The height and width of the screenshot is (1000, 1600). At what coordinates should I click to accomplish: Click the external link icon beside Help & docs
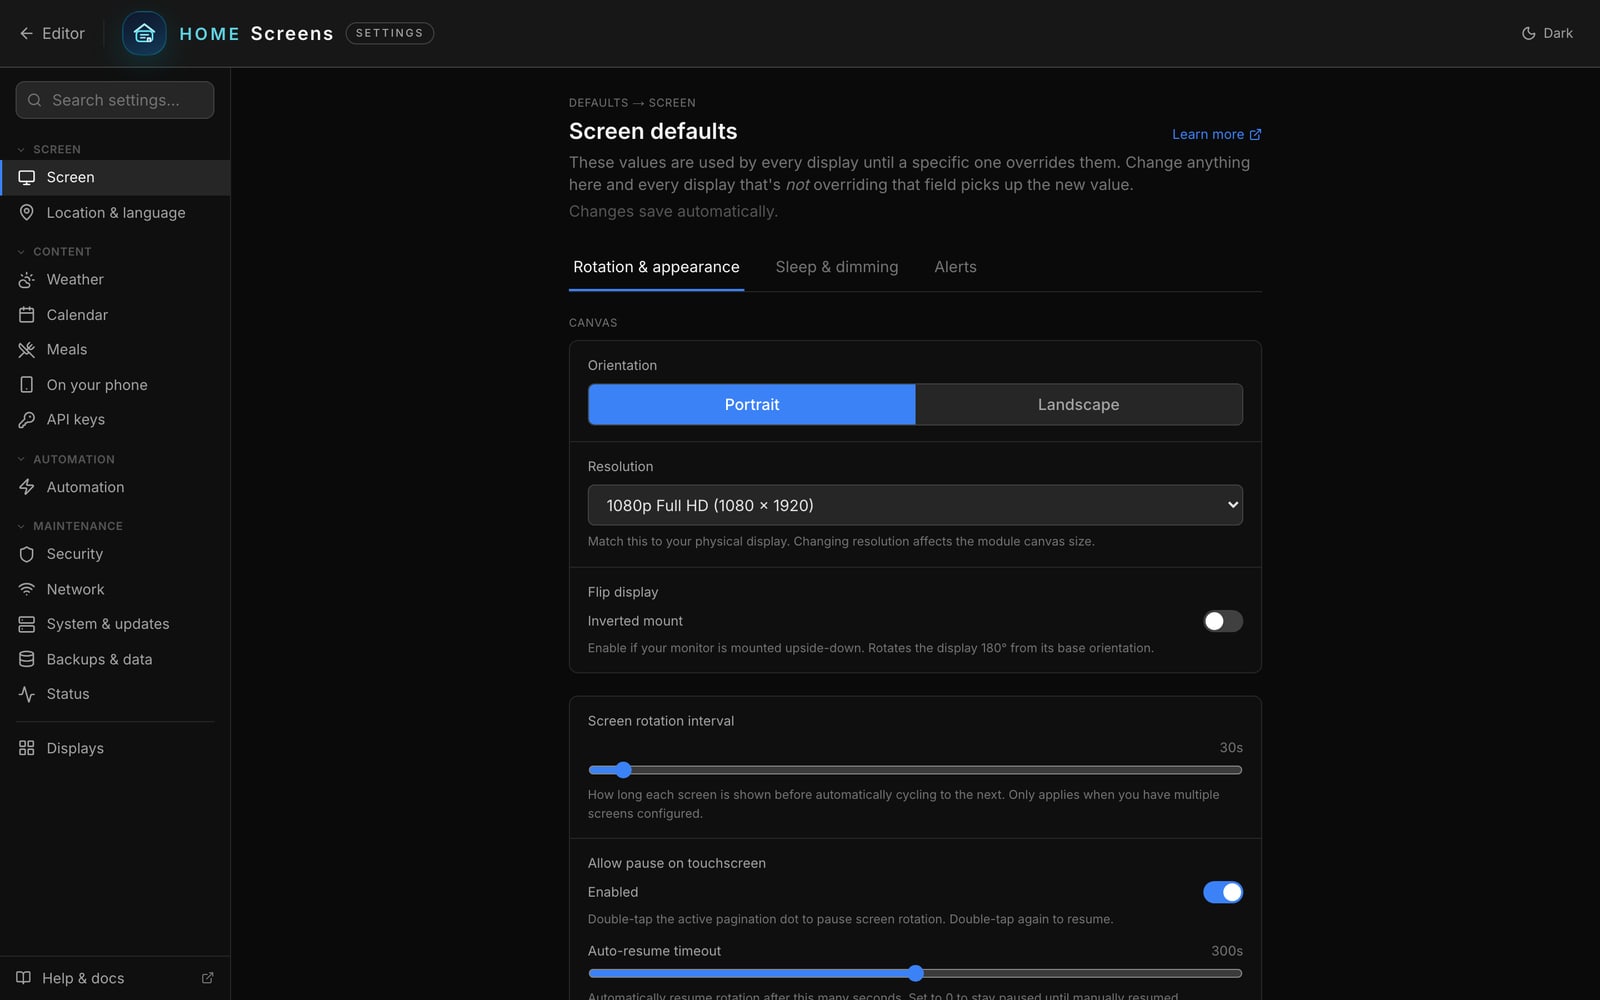pos(208,978)
